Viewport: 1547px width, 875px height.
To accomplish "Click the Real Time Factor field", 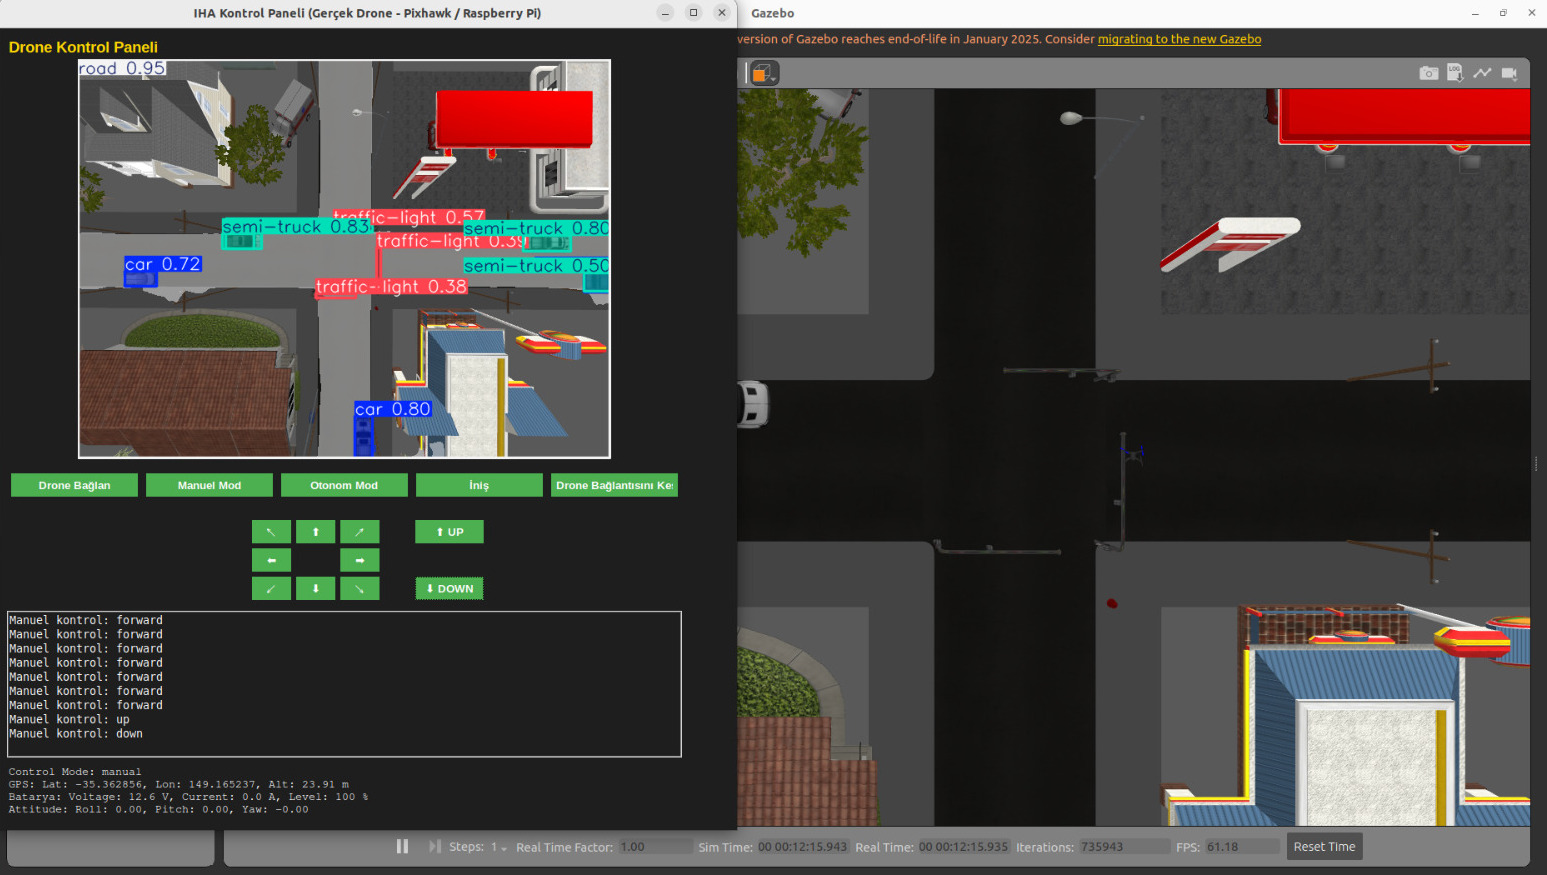I will (654, 847).
